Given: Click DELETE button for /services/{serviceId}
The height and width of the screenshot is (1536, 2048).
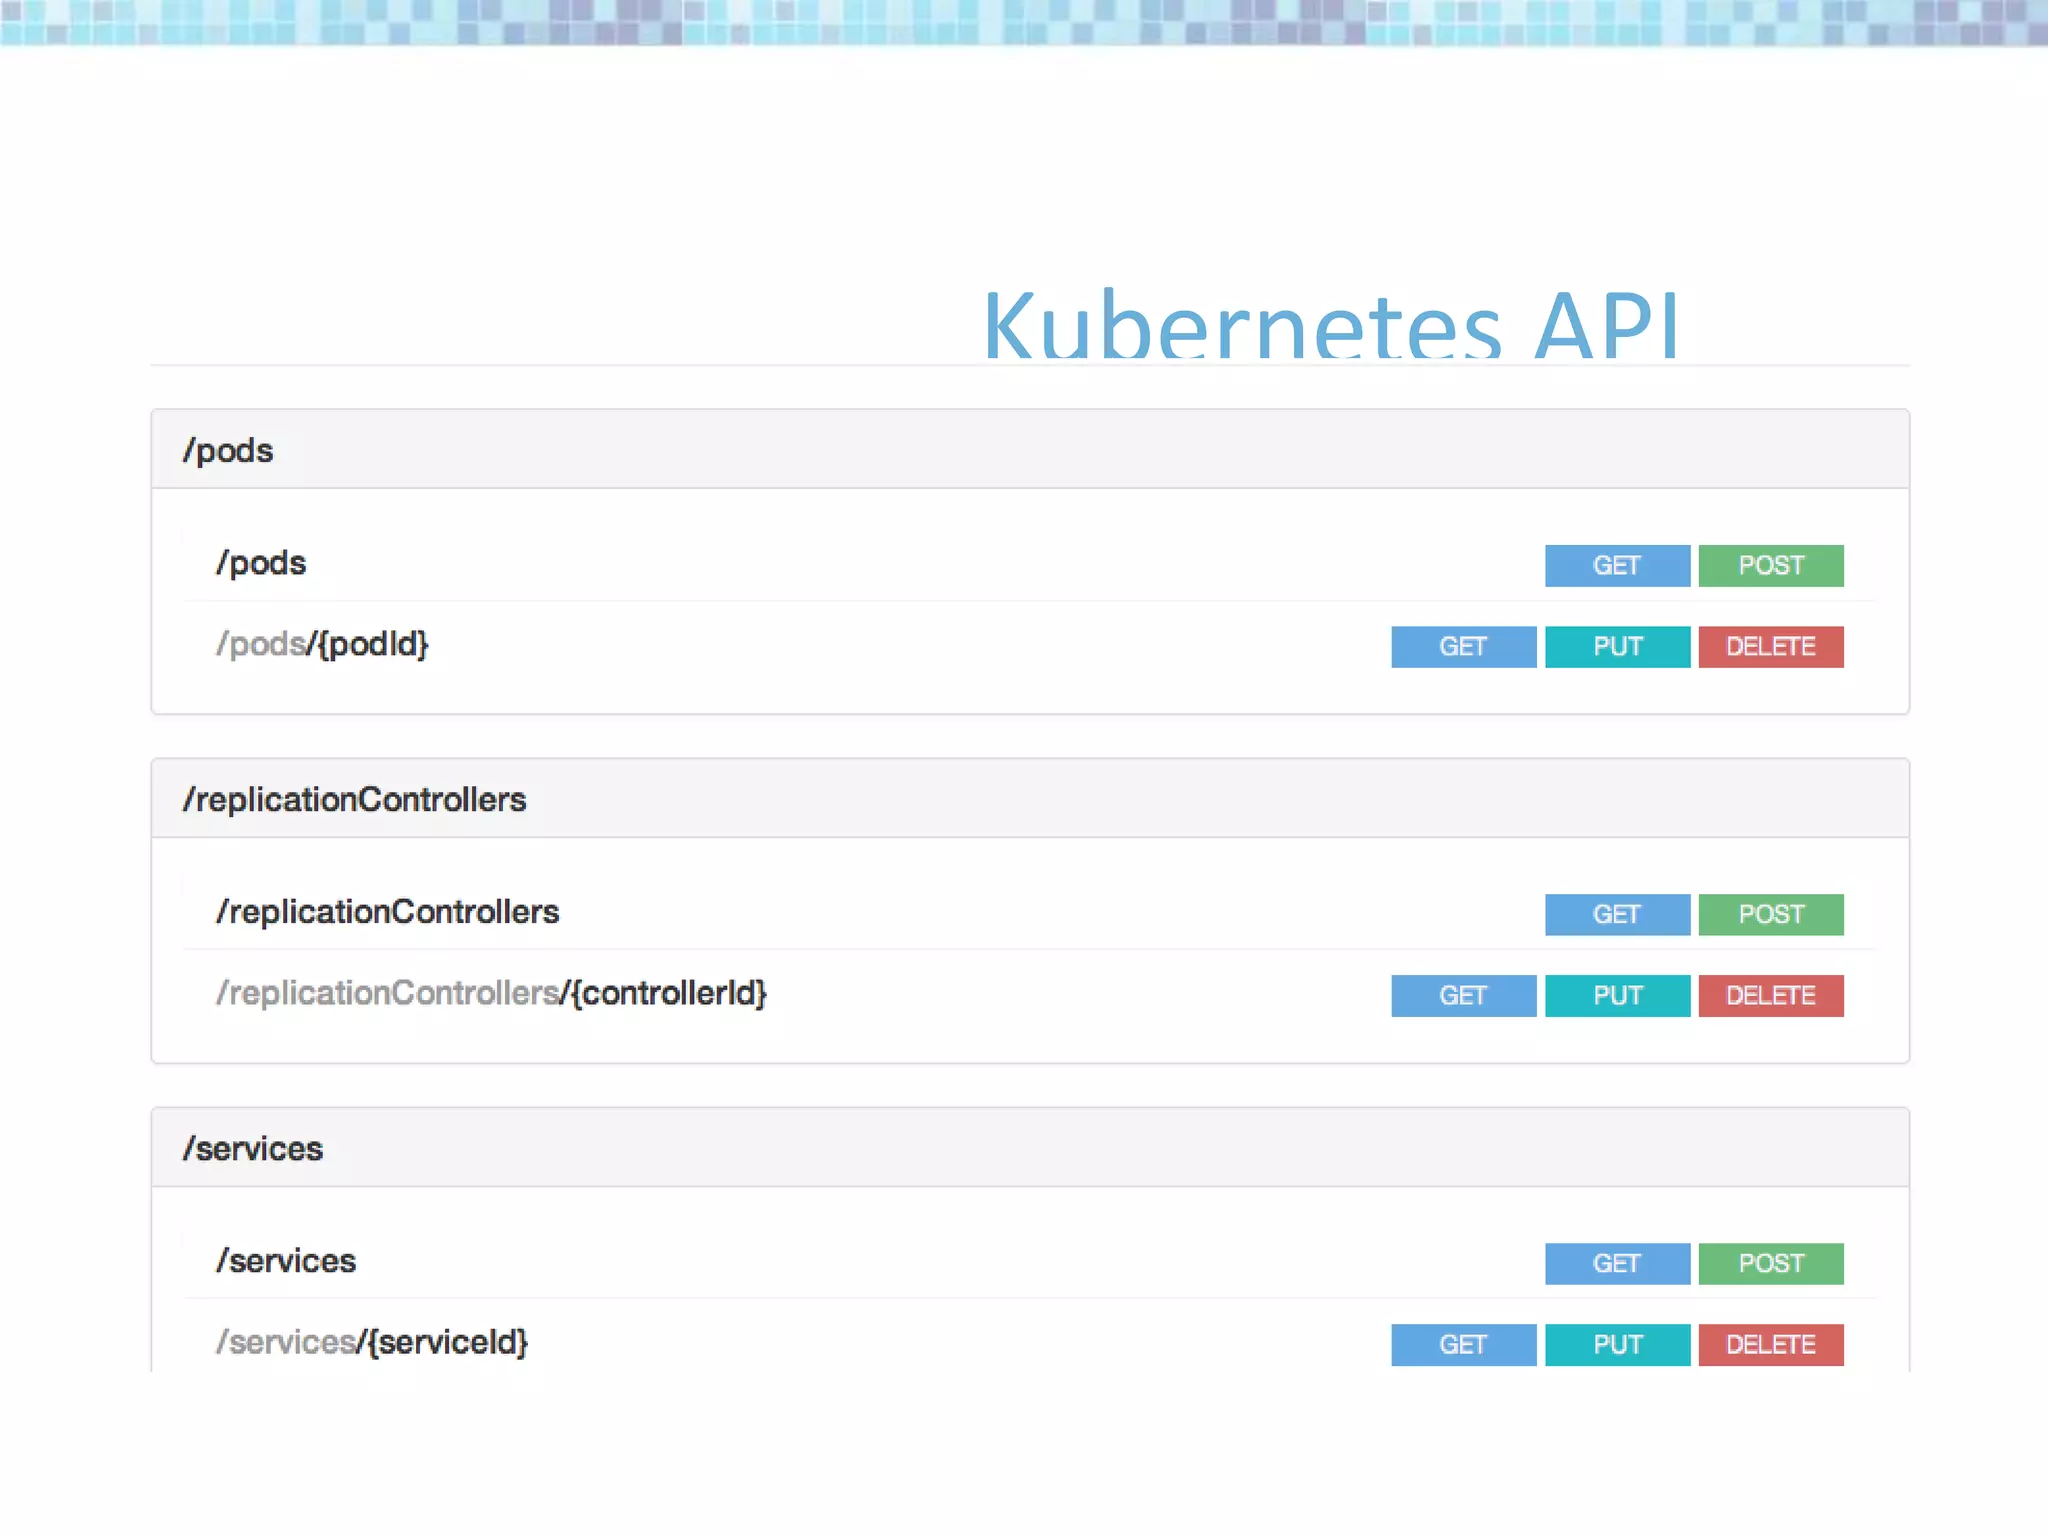Looking at the screenshot, I should click(x=1771, y=1344).
